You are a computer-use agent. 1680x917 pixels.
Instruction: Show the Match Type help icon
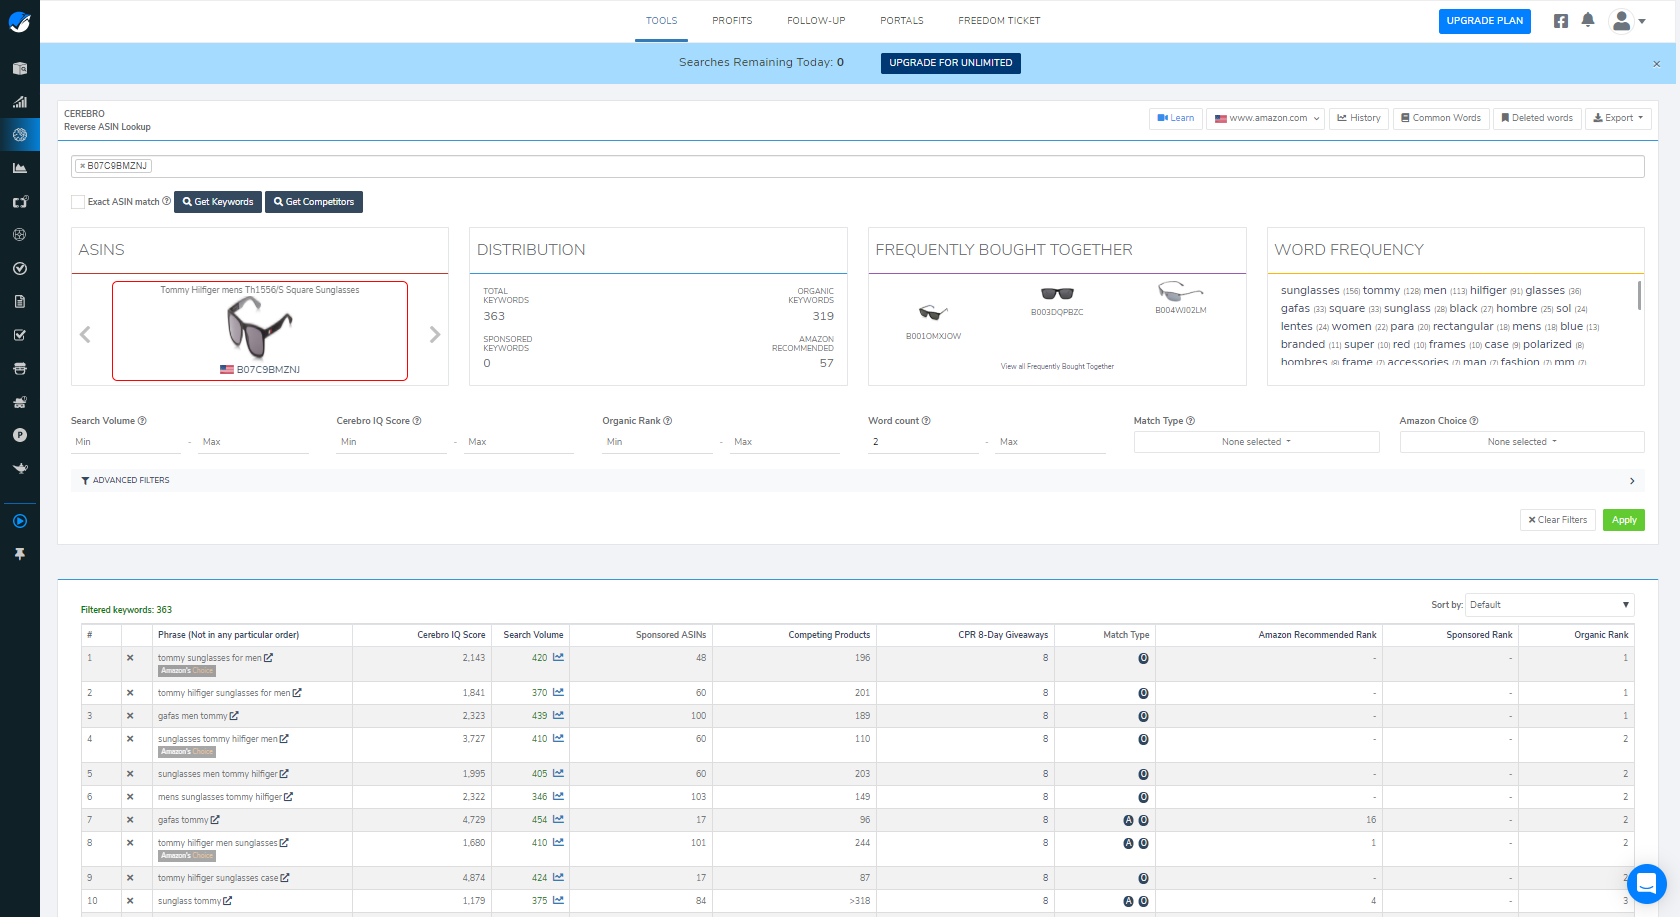click(x=1190, y=421)
